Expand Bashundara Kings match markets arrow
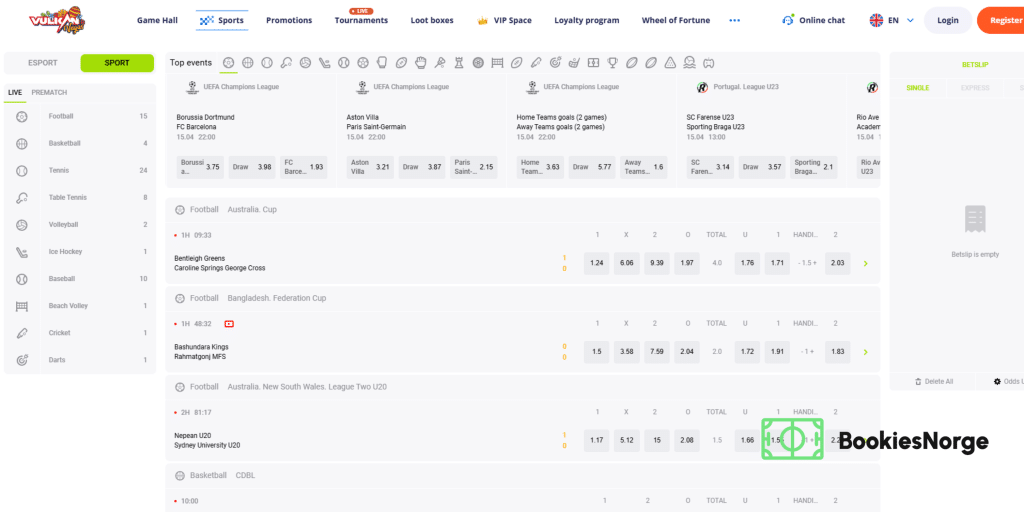This screenshot has width=1024, height=512. click(x=865, y=352)
